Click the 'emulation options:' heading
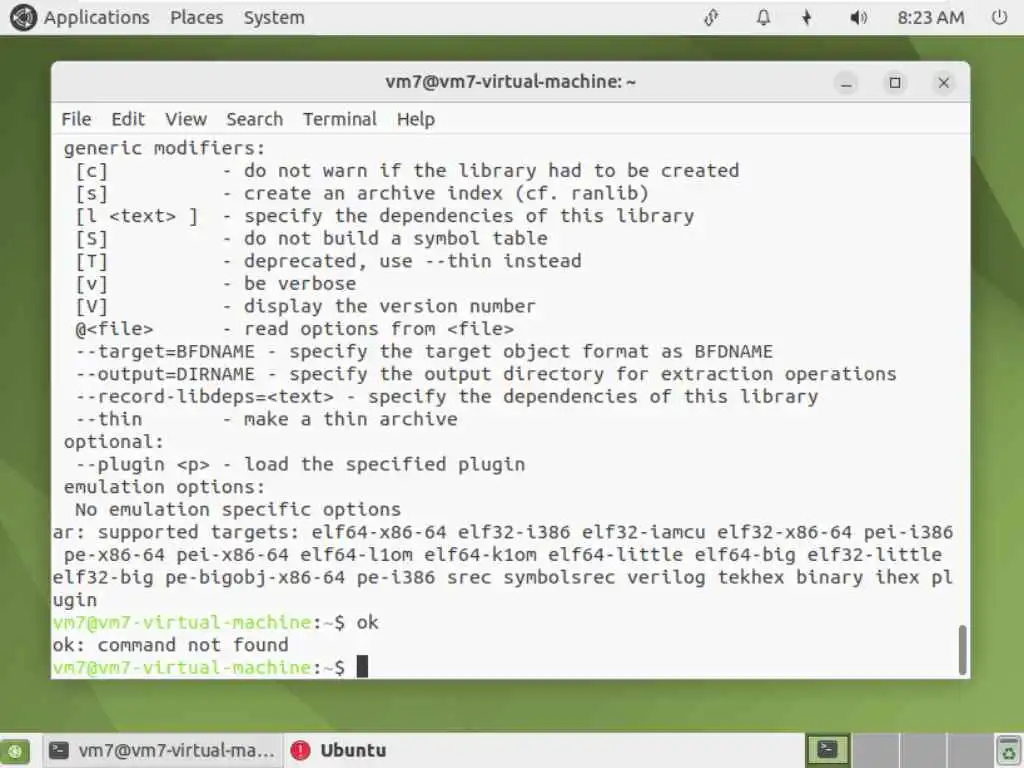 [165, 487]
